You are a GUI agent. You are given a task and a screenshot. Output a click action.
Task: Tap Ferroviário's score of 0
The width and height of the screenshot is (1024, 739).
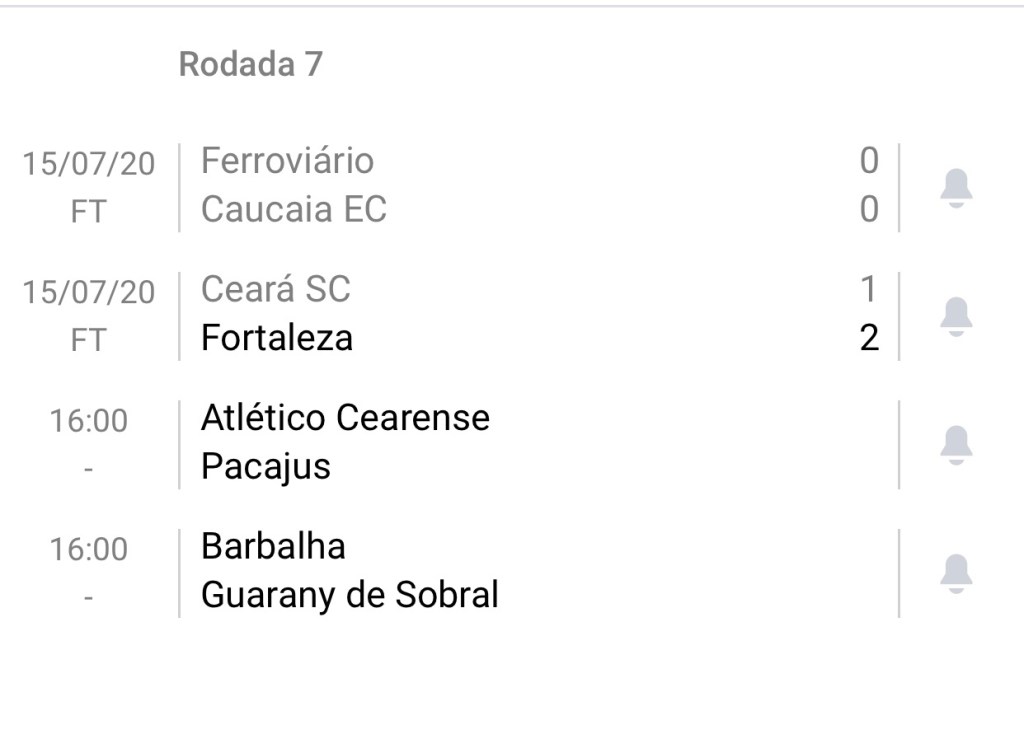869,161
